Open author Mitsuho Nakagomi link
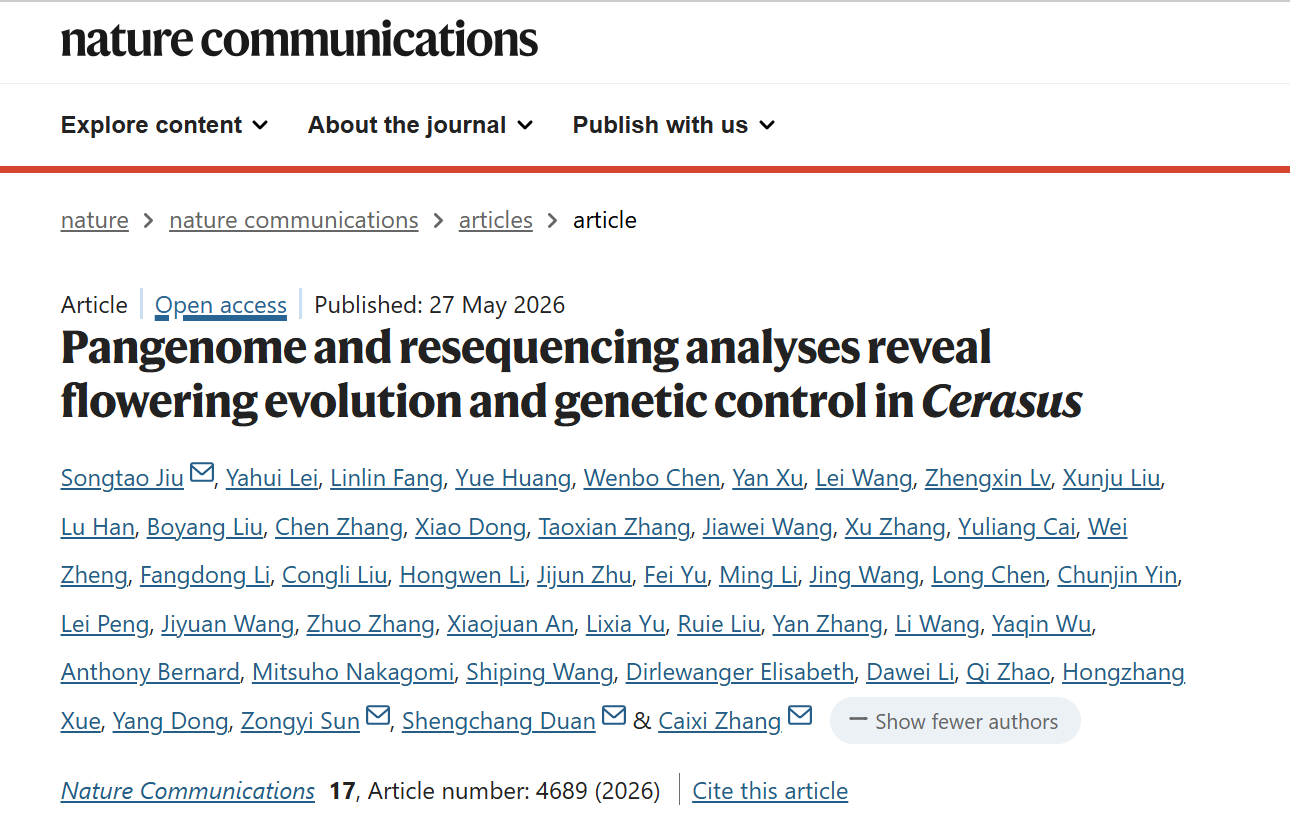Screen dimensions: 1290x825 [x=353, y=672]
